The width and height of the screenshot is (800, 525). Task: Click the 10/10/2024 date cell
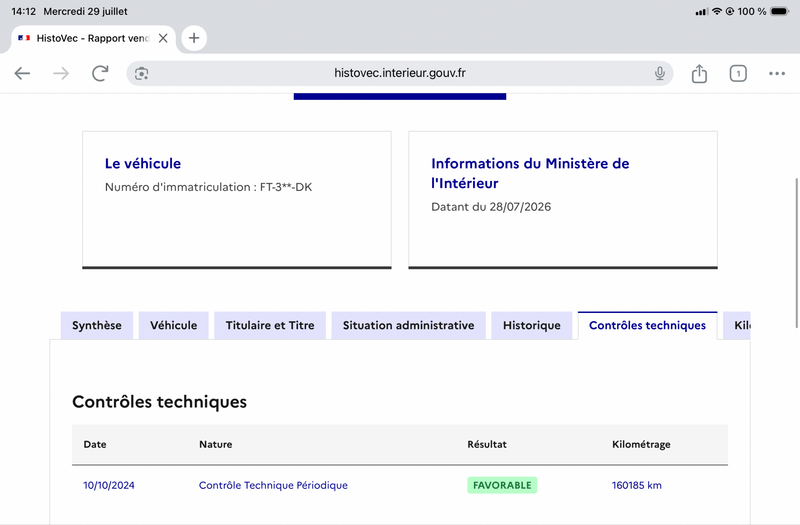pos(109,485)
